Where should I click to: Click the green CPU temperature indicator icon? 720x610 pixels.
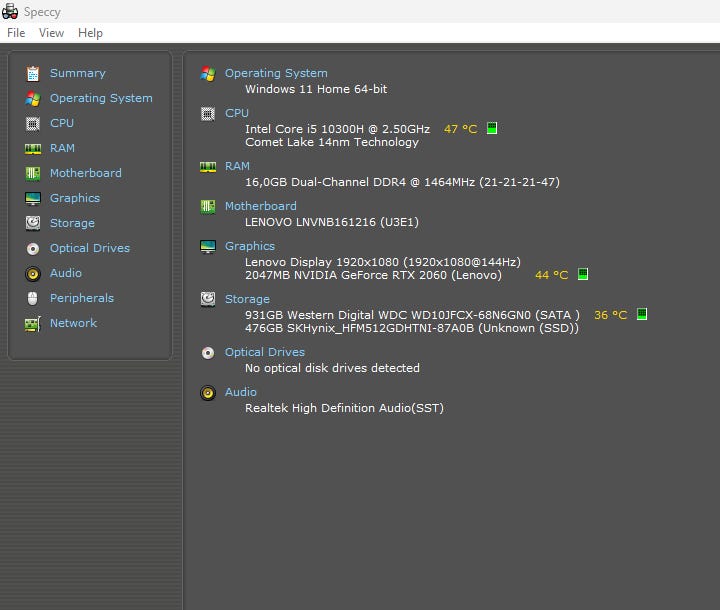(492, 128)
